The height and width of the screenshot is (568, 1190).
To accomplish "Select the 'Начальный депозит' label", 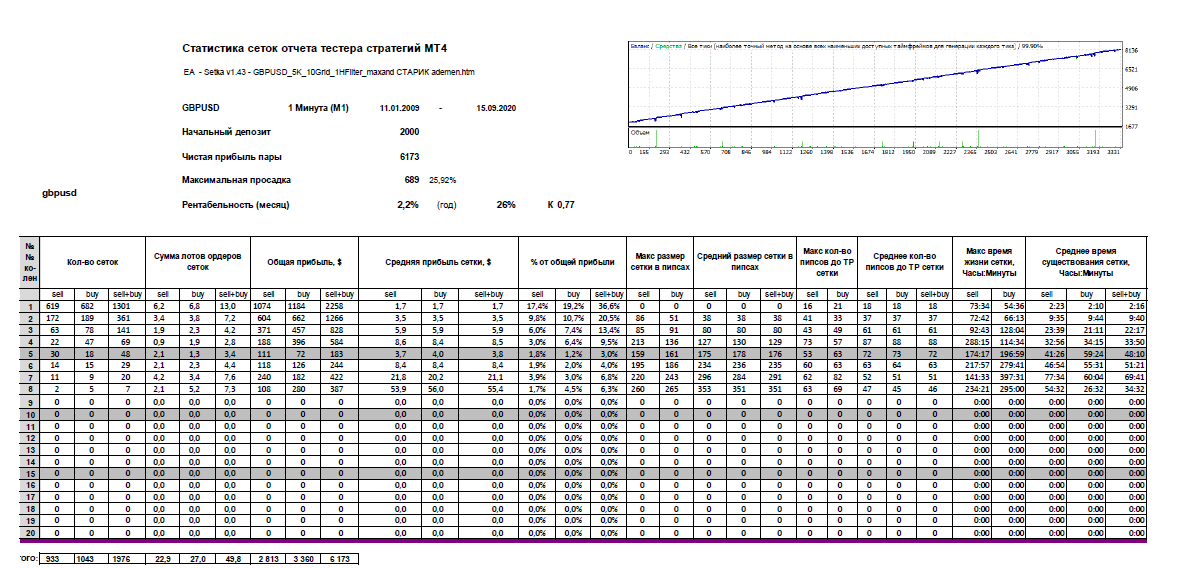I will click(226, 131).
